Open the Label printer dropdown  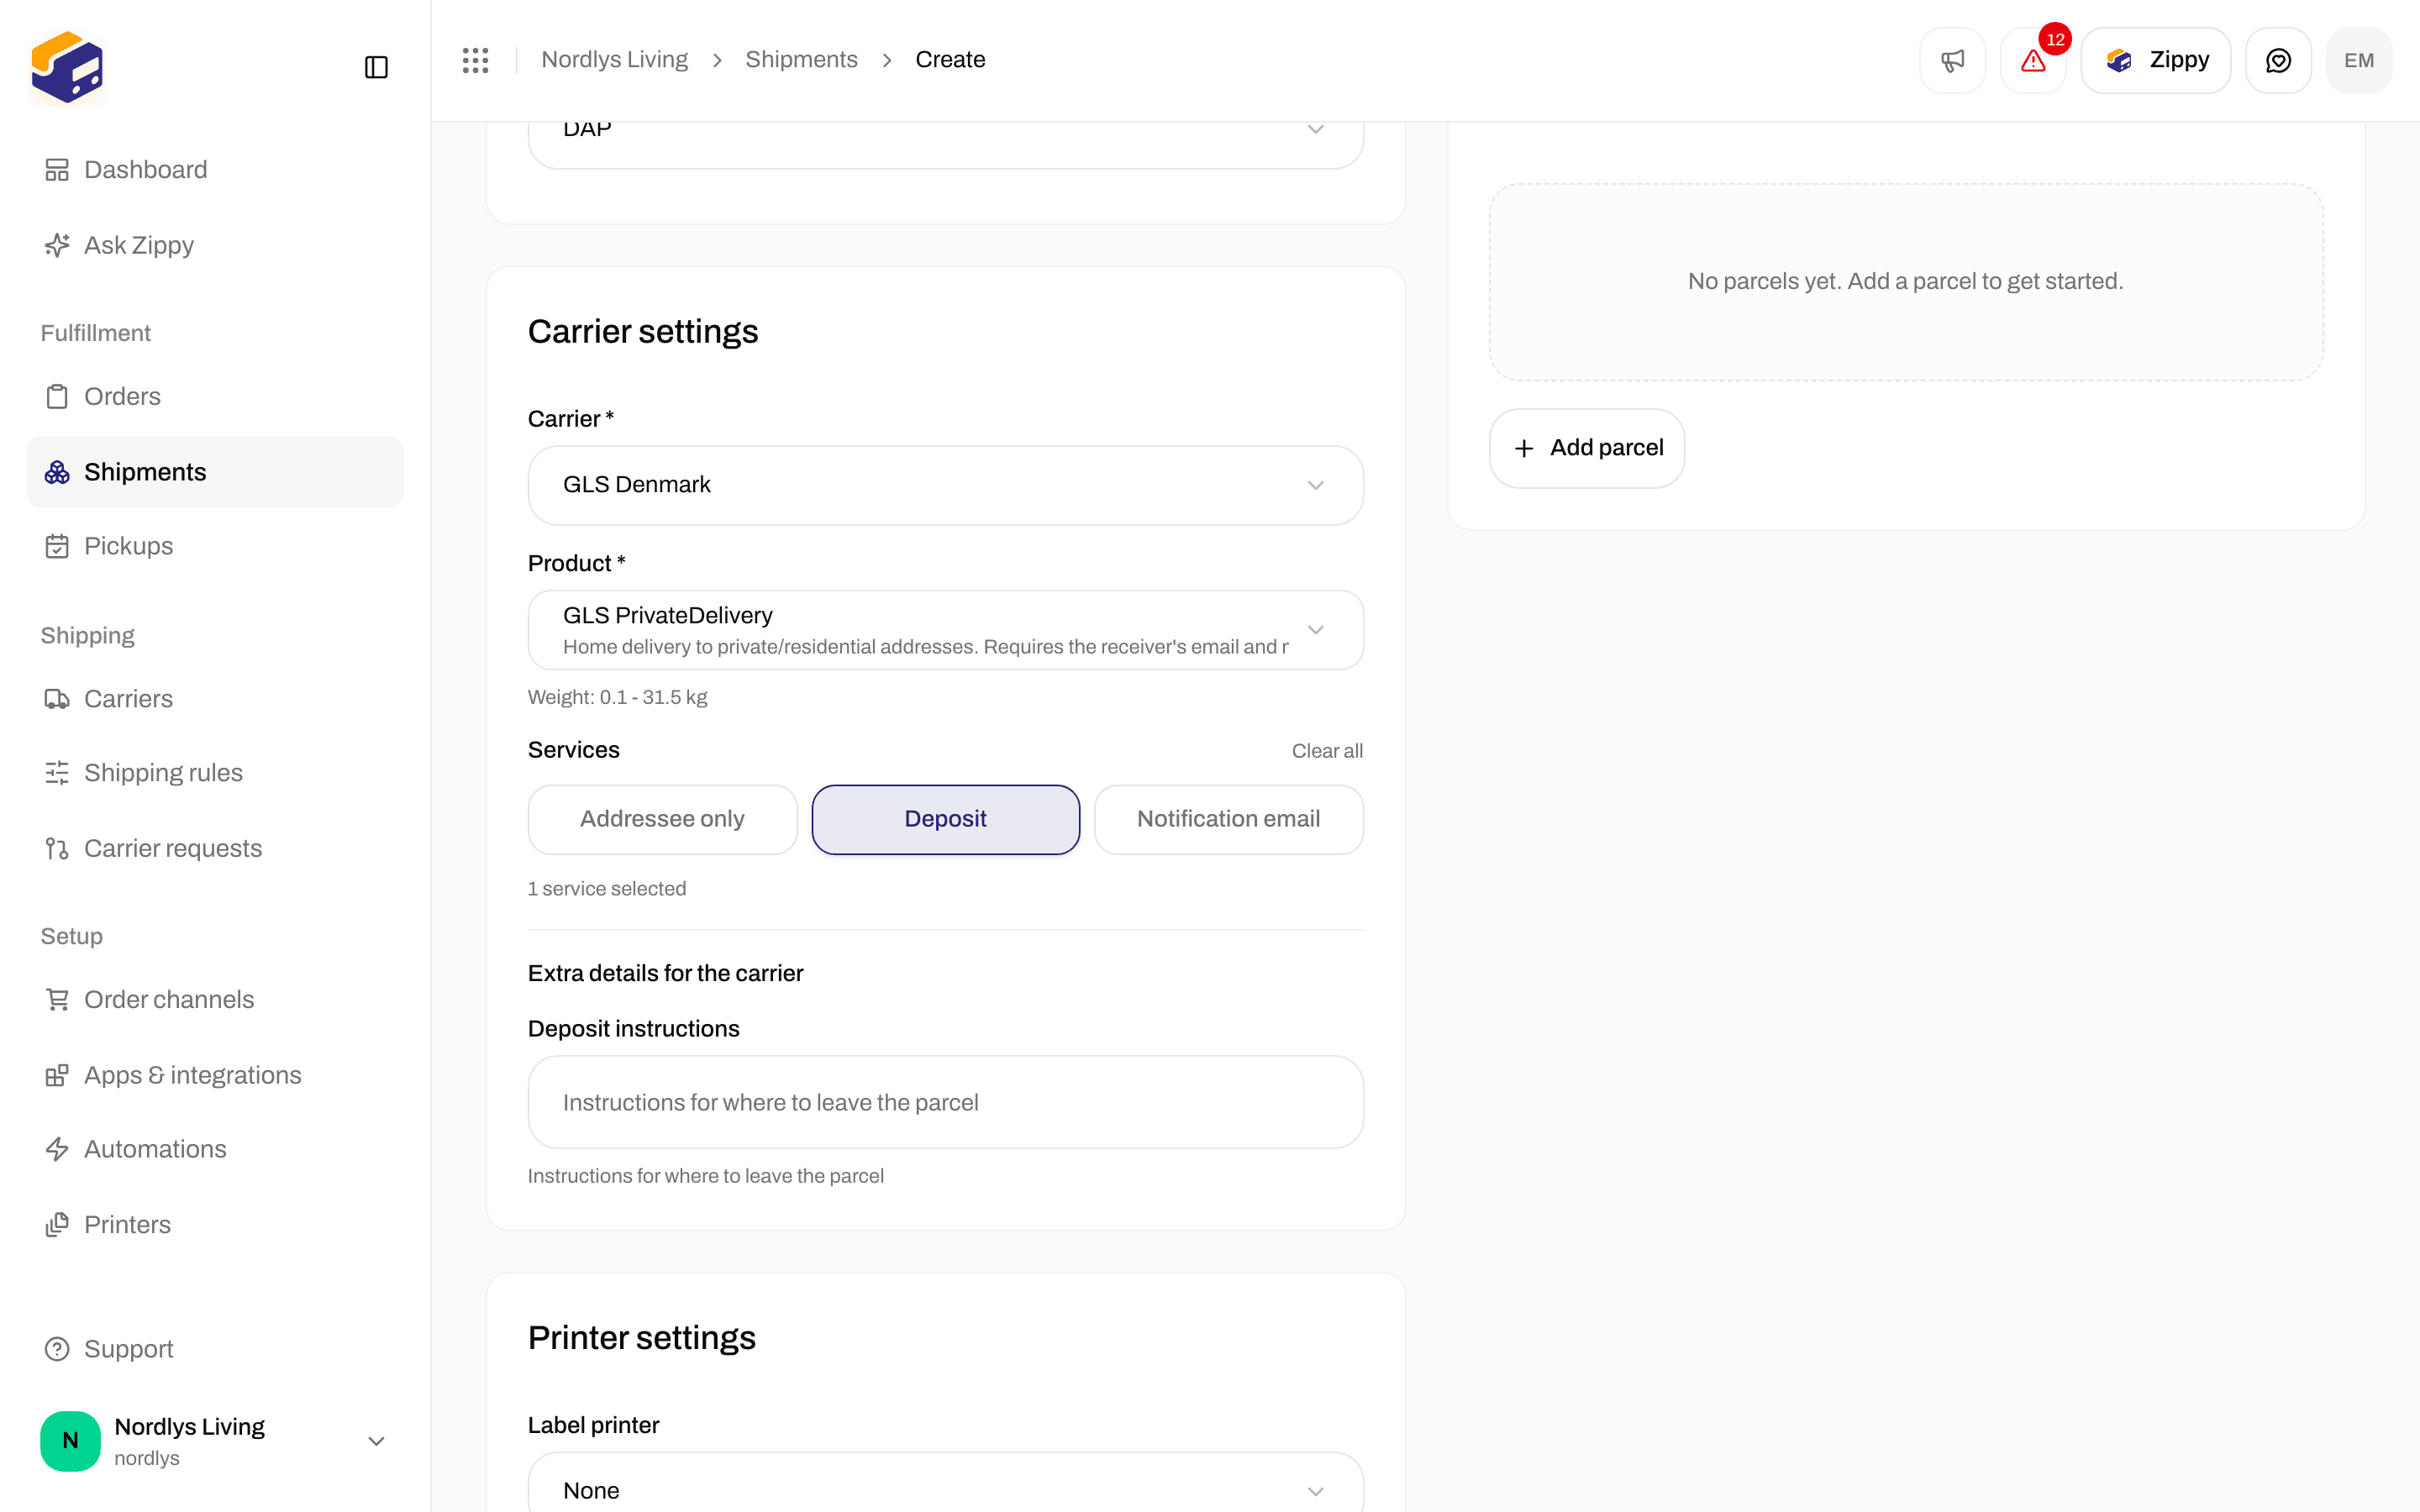tap(945, 1483)
